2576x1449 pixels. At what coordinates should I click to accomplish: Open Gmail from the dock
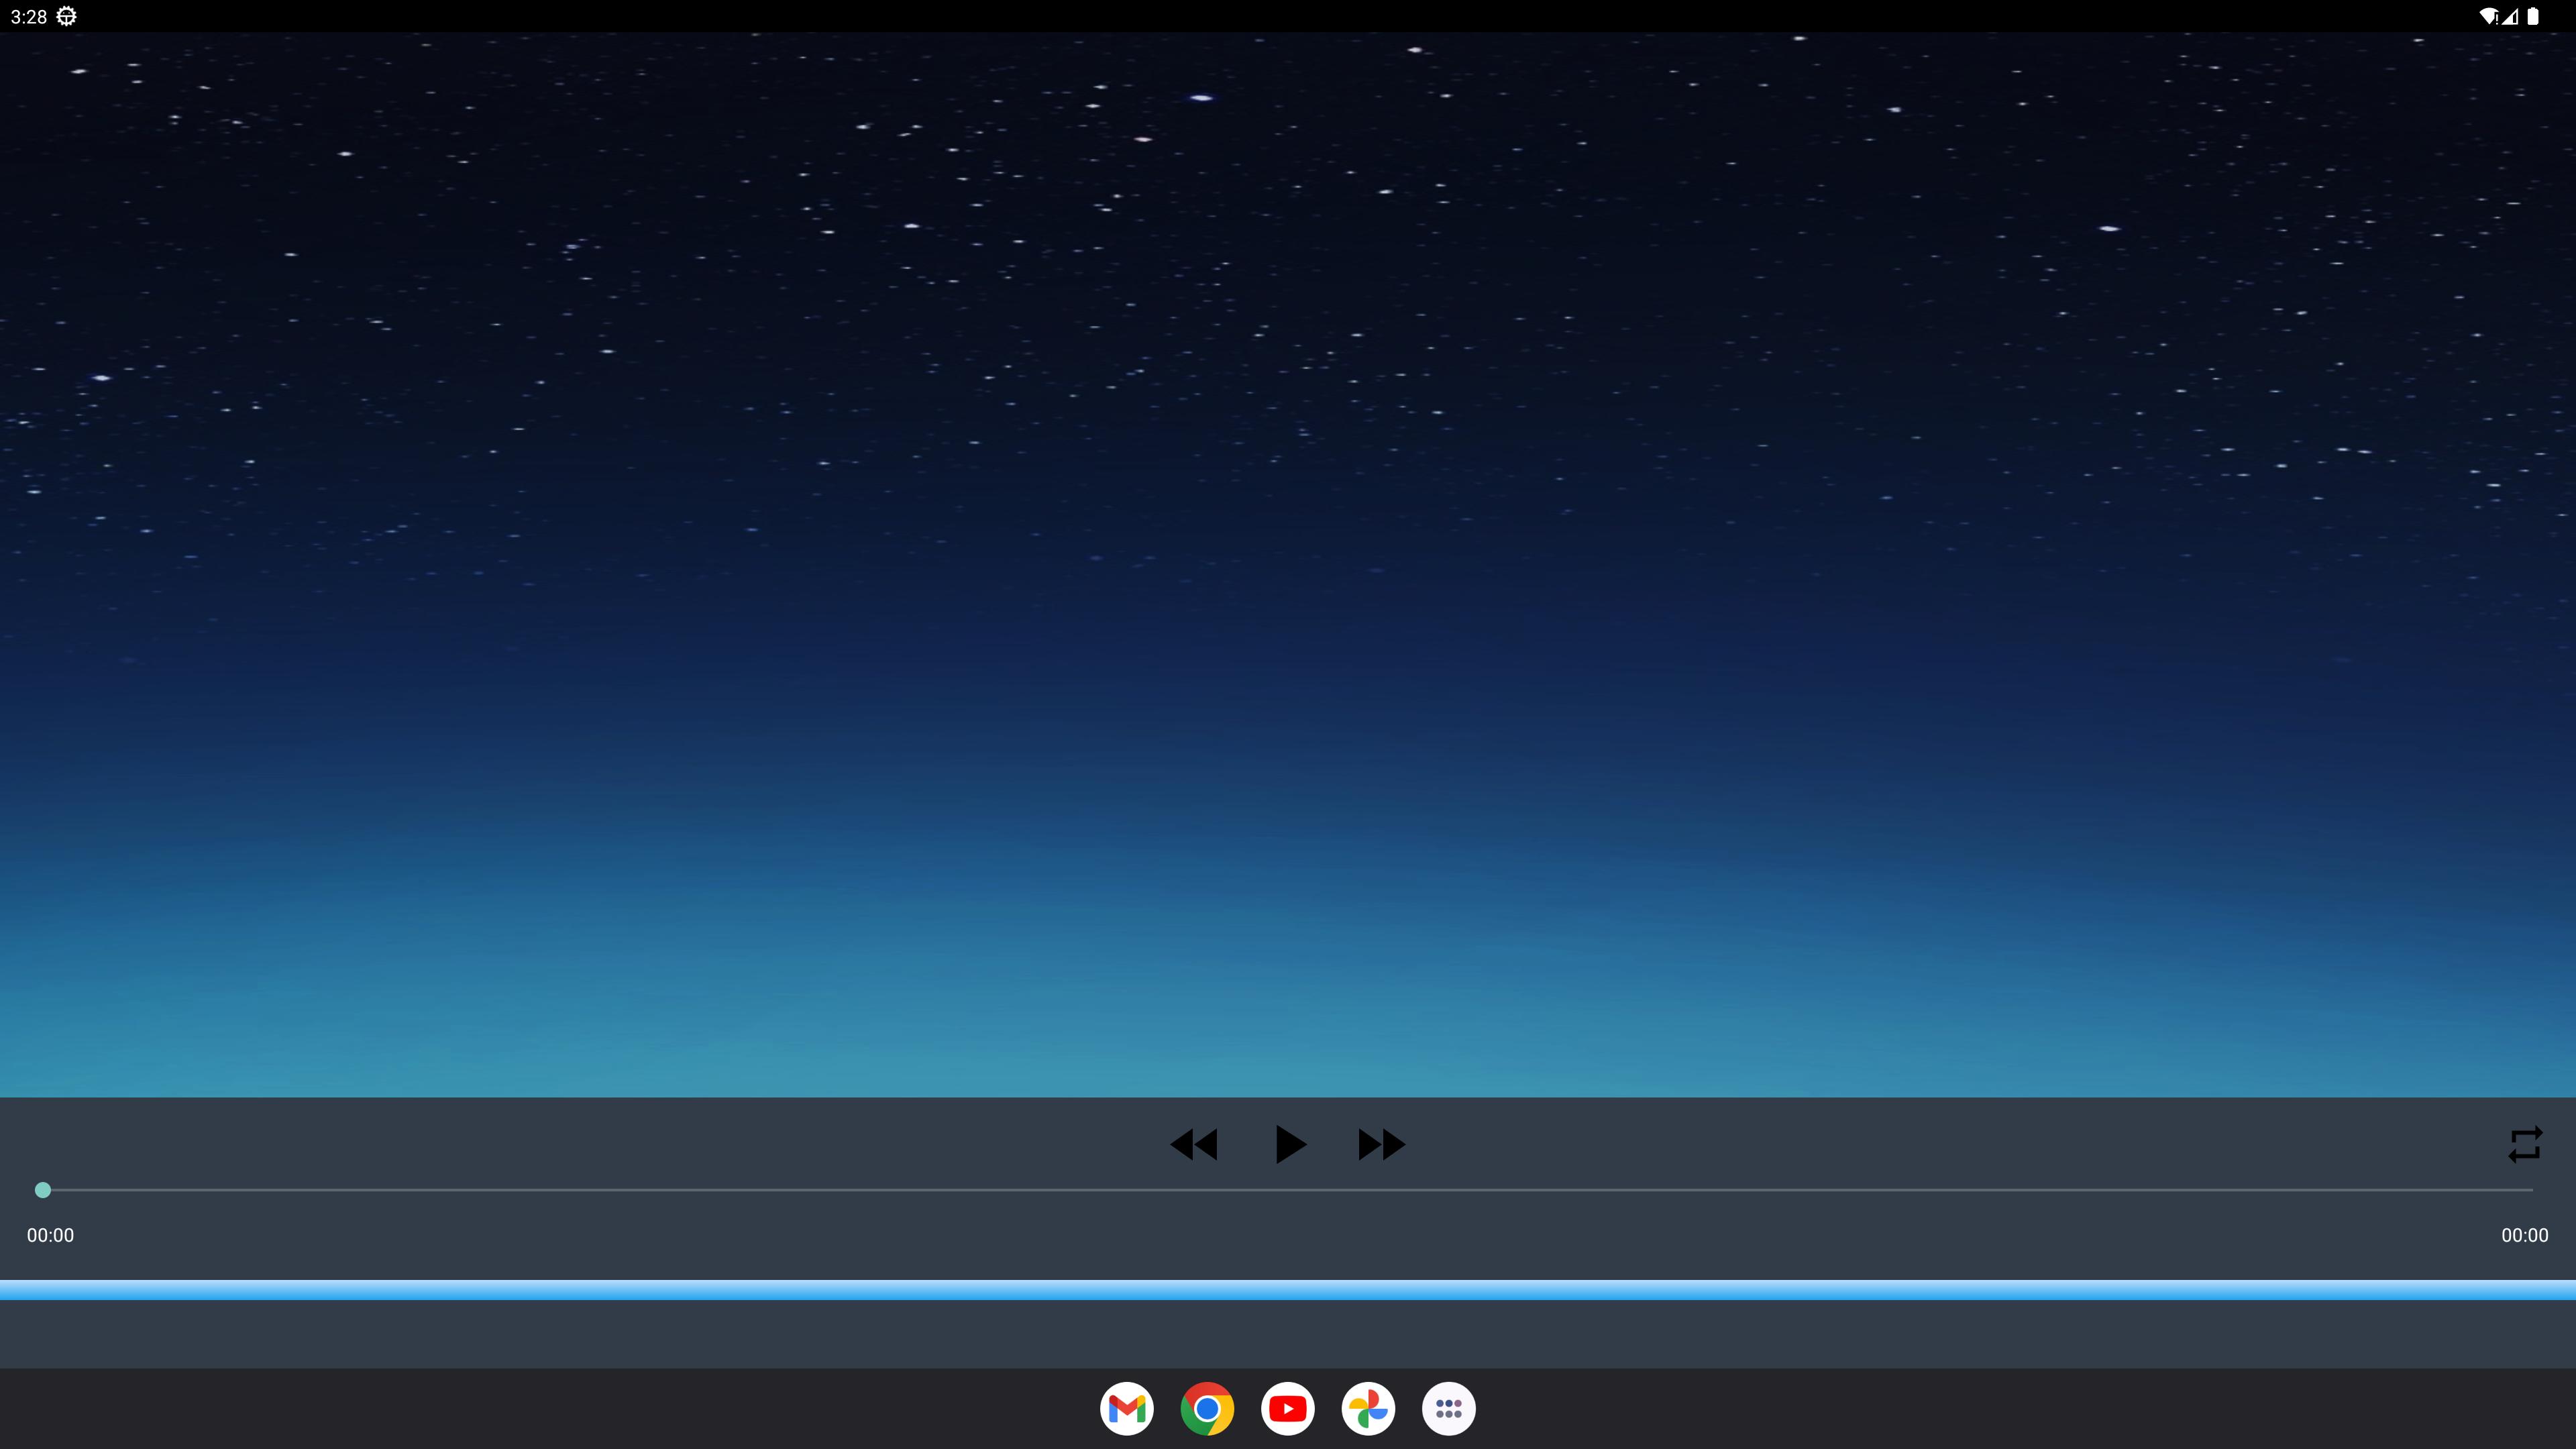click(x=1127, y=1408)
